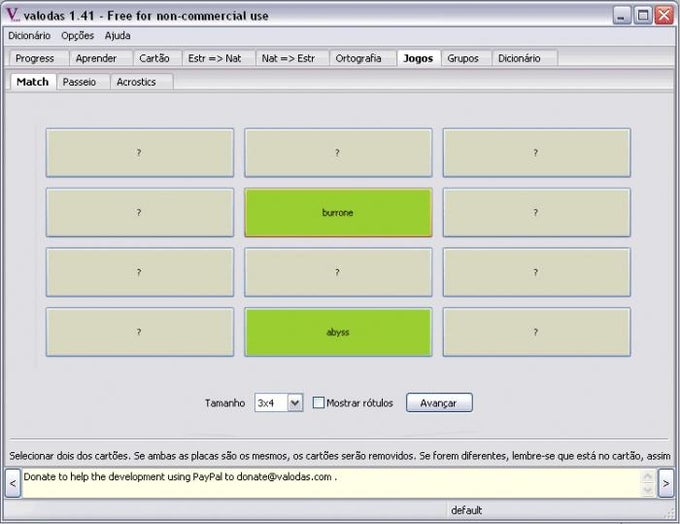Select the Match sub-tab

33,82
